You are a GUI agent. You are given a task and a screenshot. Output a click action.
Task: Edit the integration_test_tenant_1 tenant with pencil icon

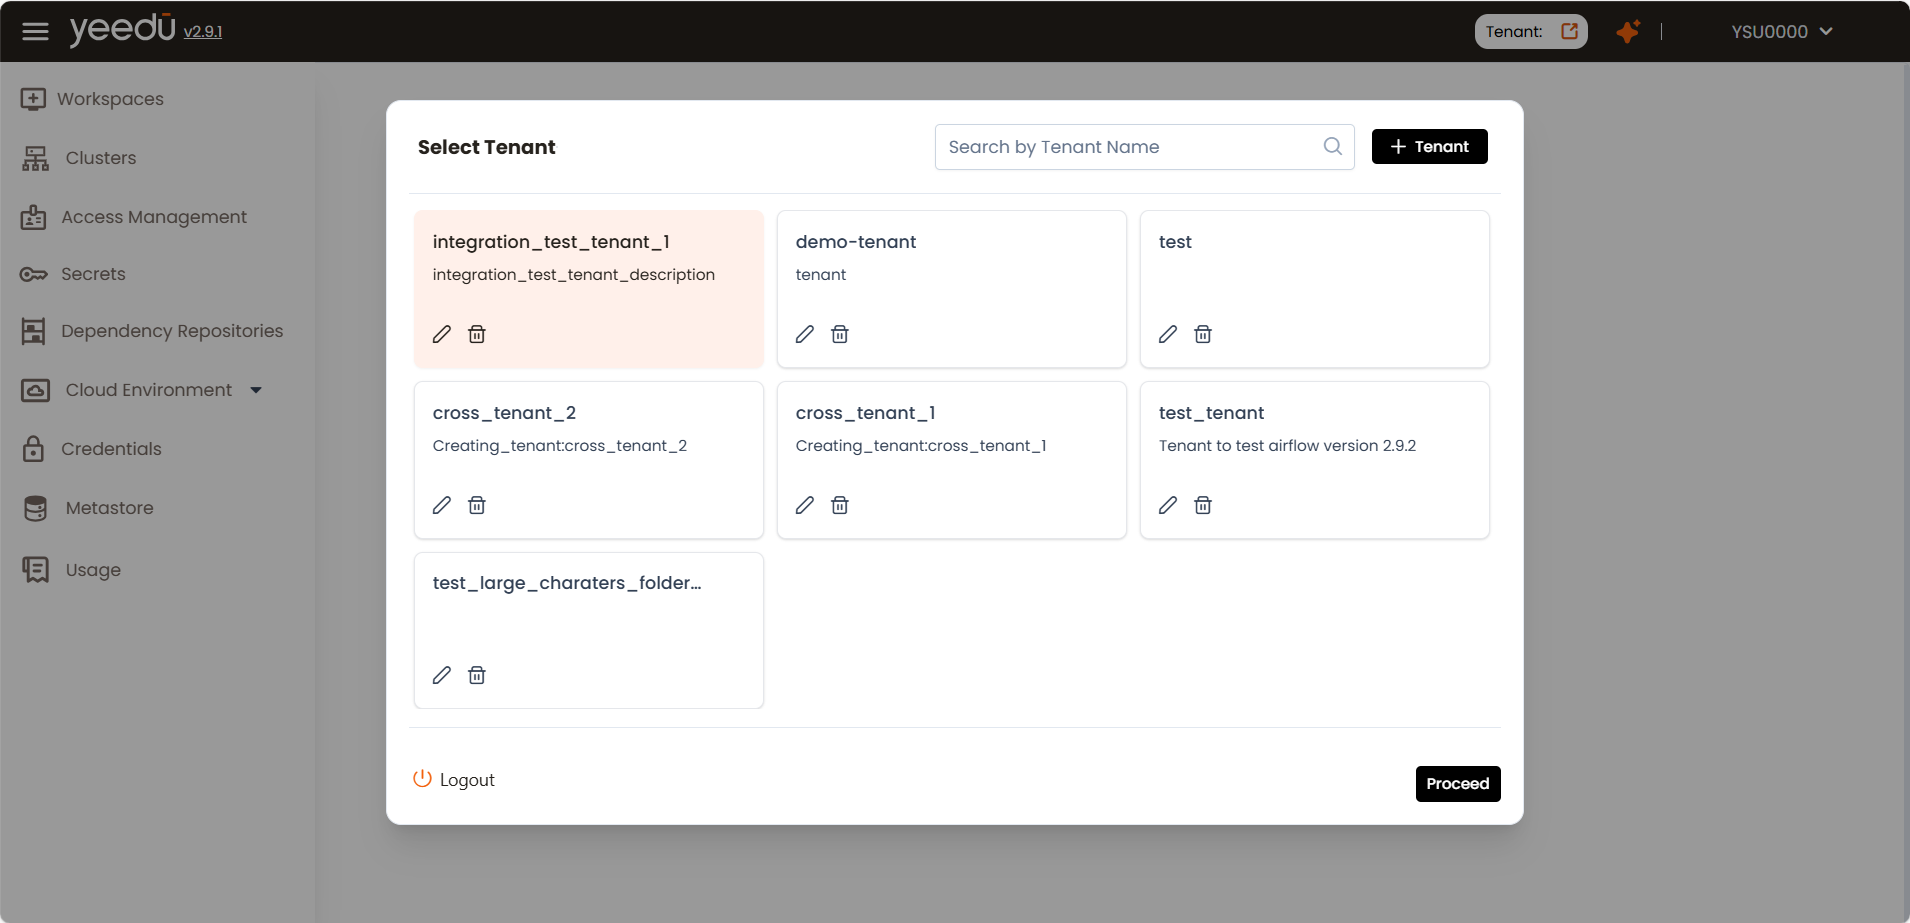pos(442,334)
